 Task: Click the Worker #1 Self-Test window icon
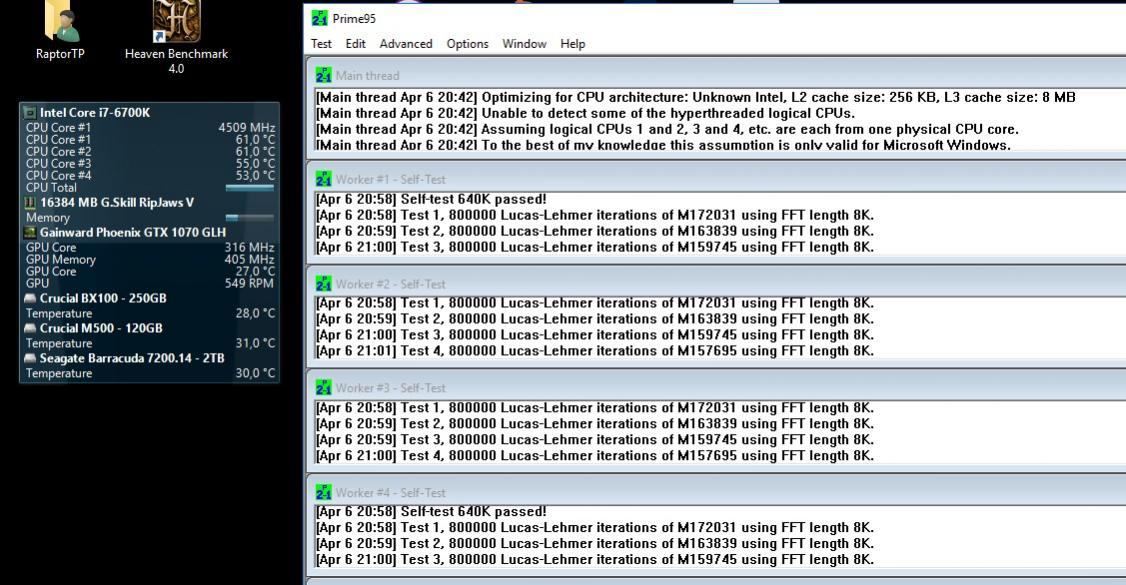point(323,179)
